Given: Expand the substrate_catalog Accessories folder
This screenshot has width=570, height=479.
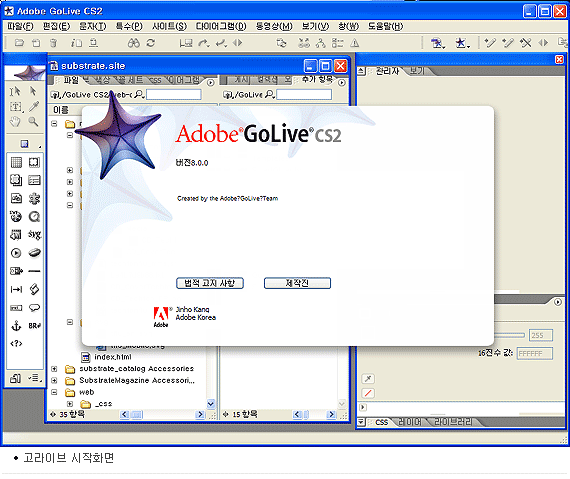Looking at the screenshot, I should 54,369.
